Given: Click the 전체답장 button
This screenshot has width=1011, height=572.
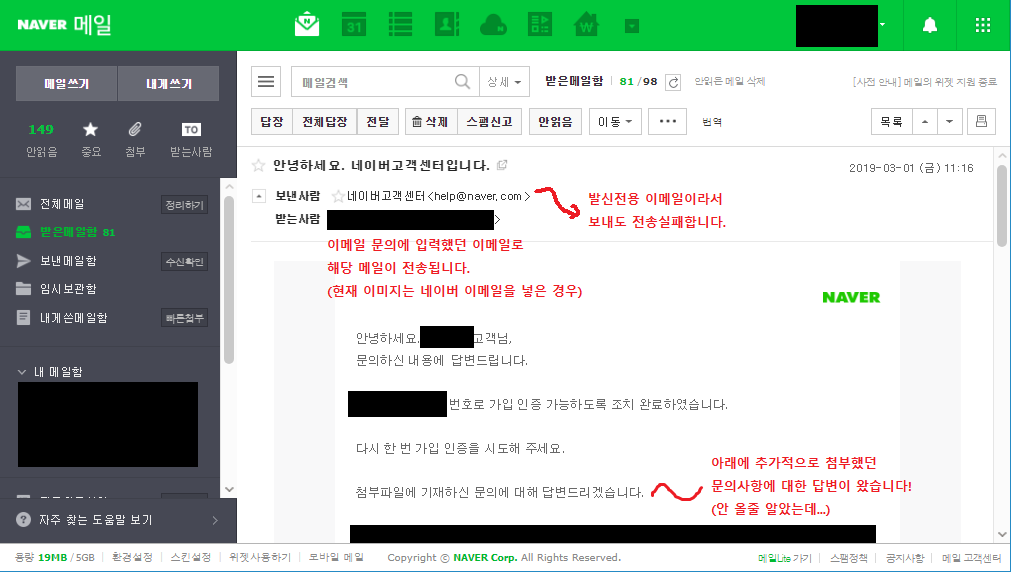Looking at the screenshot, I should click(324, 121).
